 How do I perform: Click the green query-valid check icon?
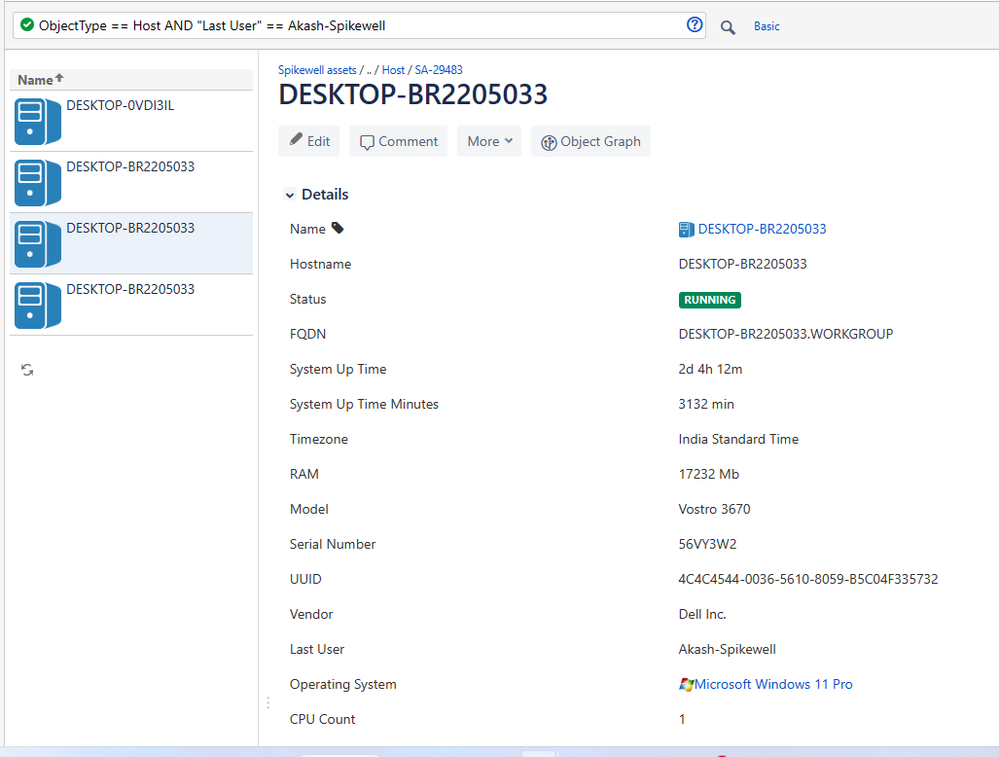27,25
